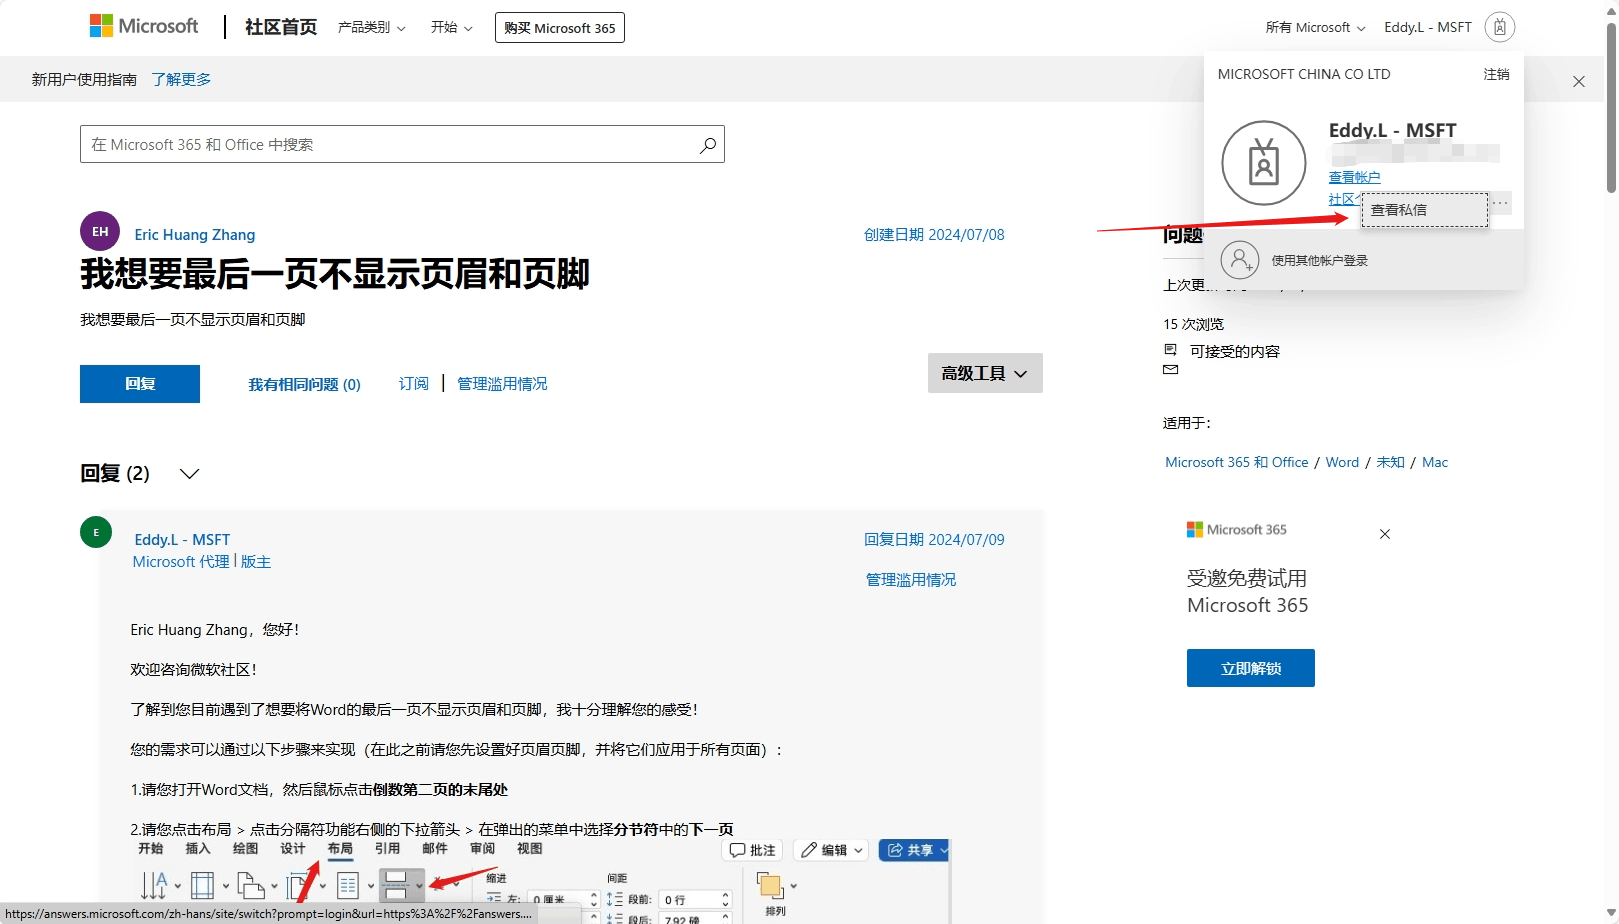This screenshot has width=1619, height=924.
Task: Click 注销 to sign out
Action: pos(1496,74)
